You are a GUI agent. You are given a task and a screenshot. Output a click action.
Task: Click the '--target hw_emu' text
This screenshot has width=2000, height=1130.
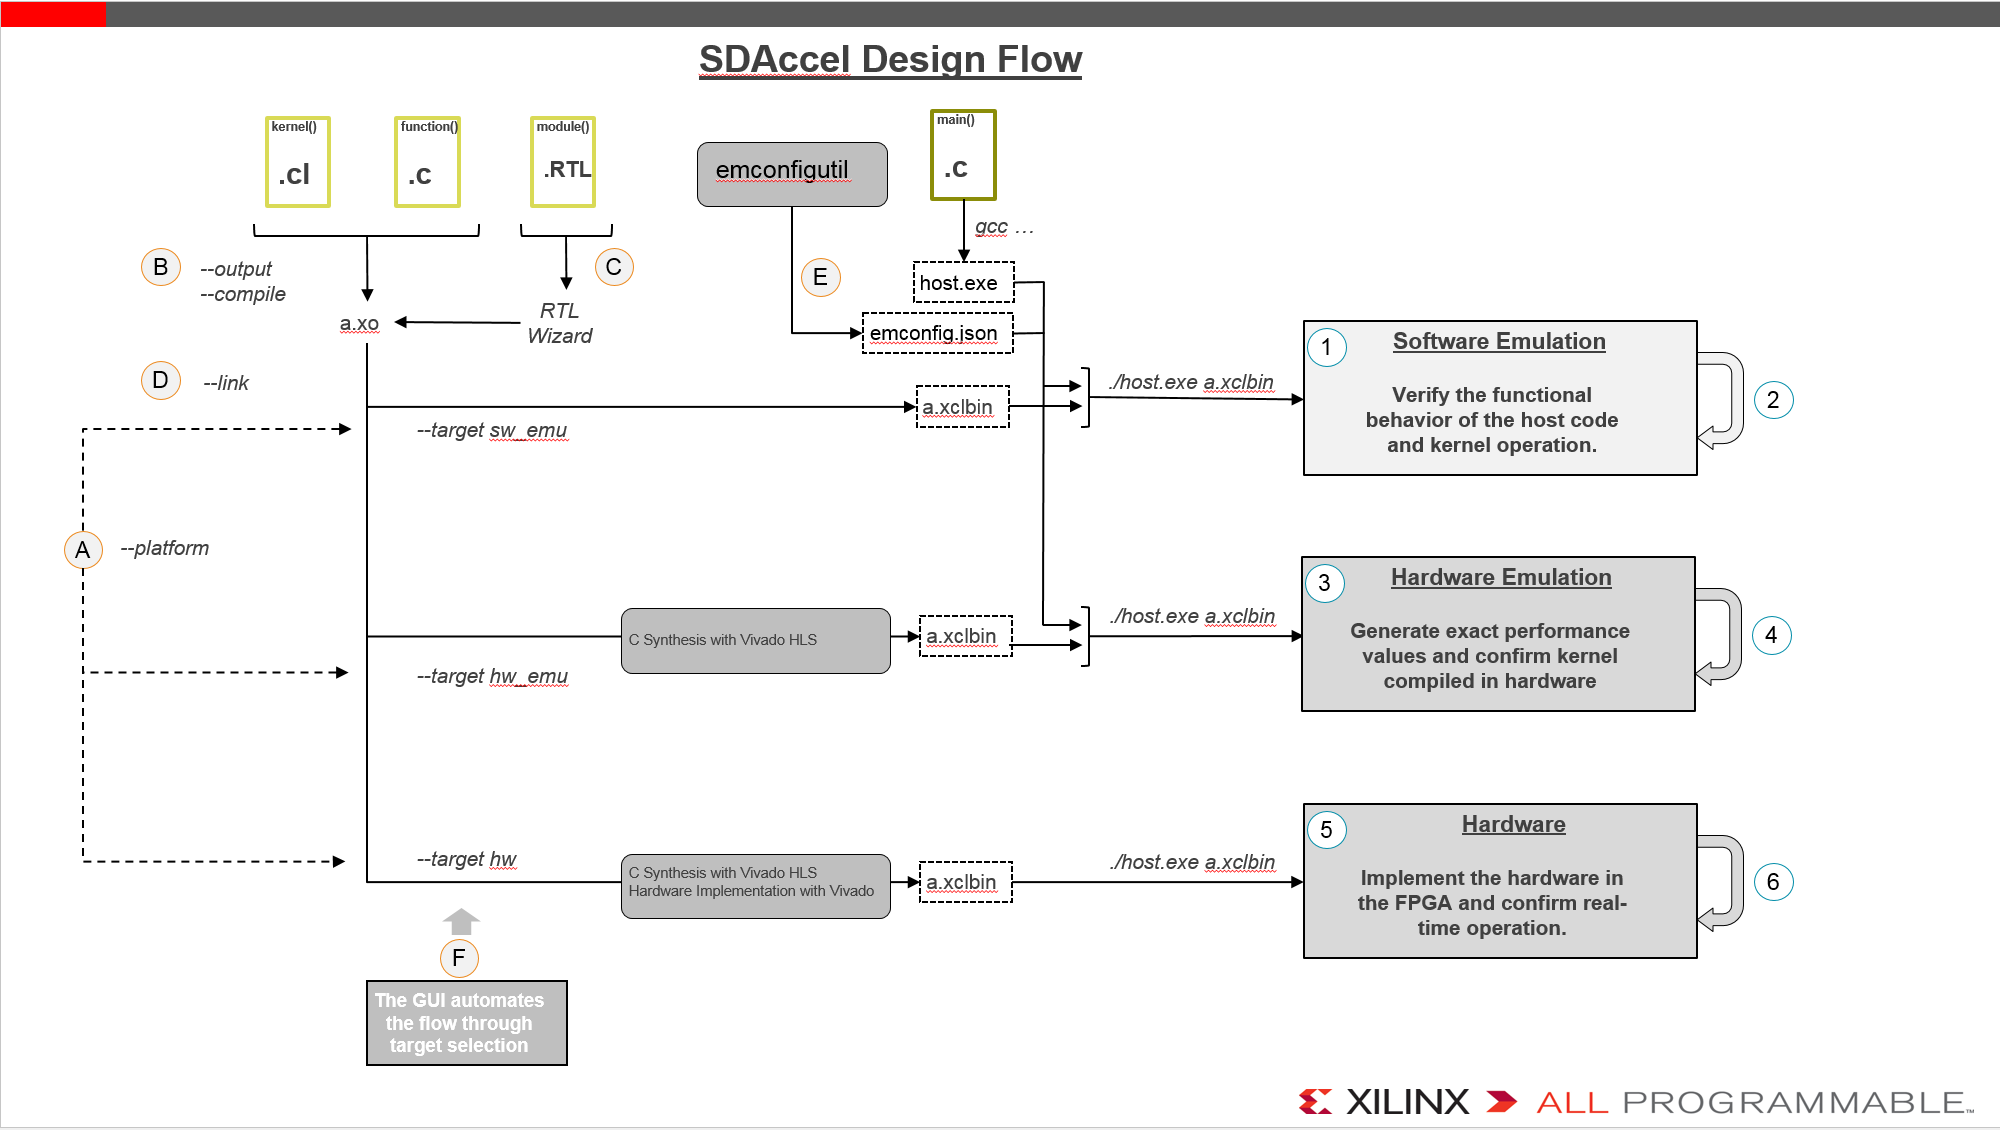tap(492, 676)
